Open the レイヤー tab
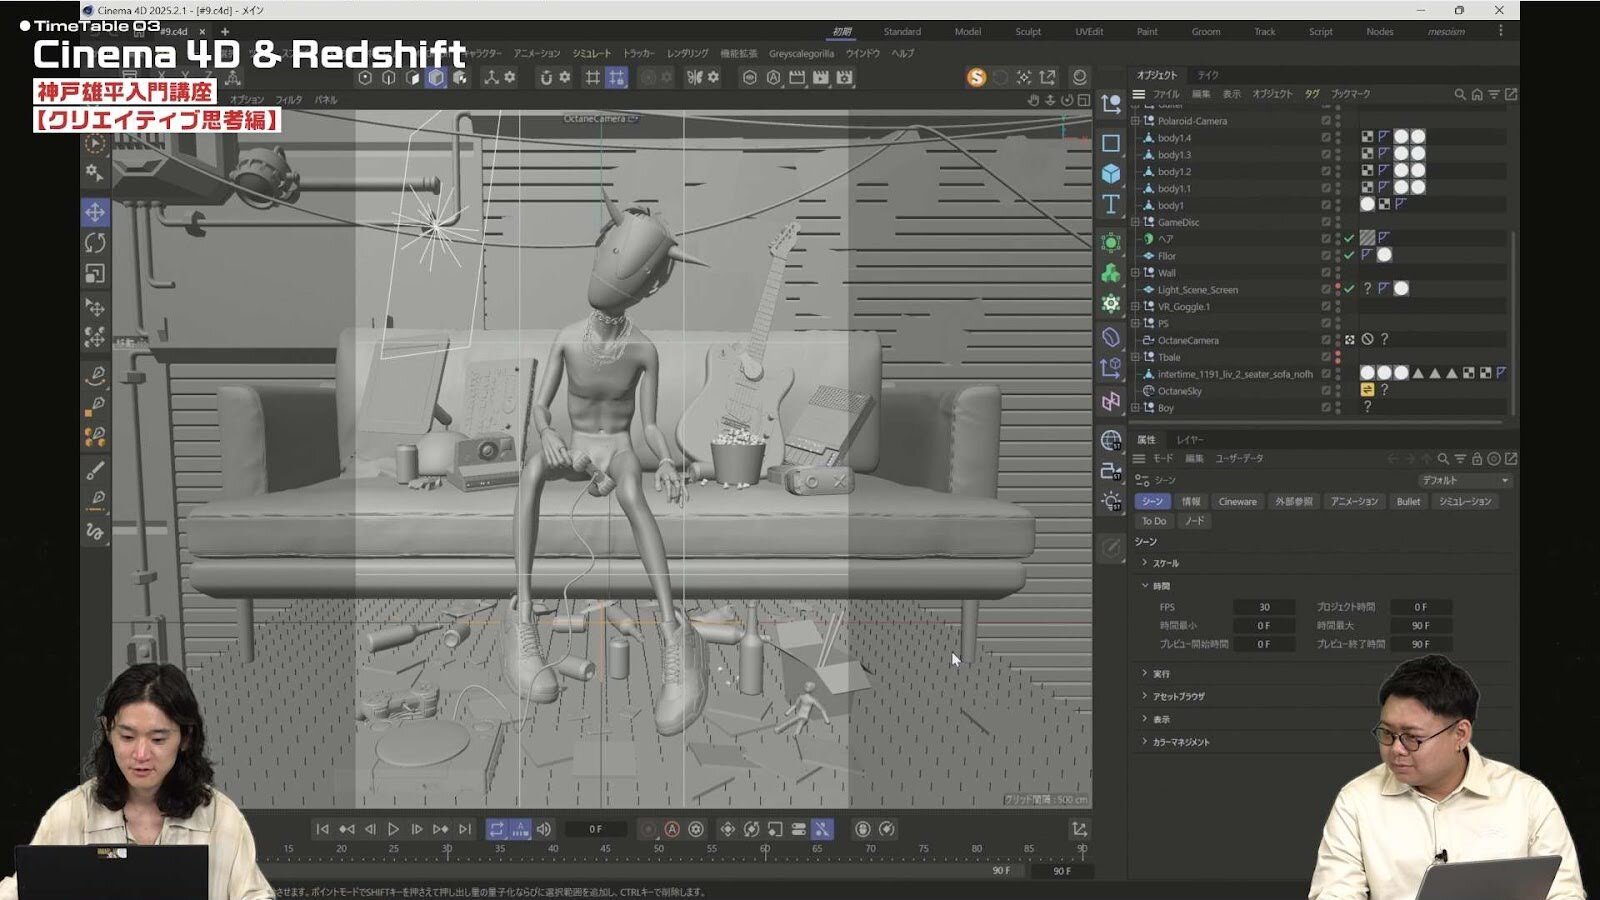This screenshot has height=900, width=1600. click(x=1190, y=440)
